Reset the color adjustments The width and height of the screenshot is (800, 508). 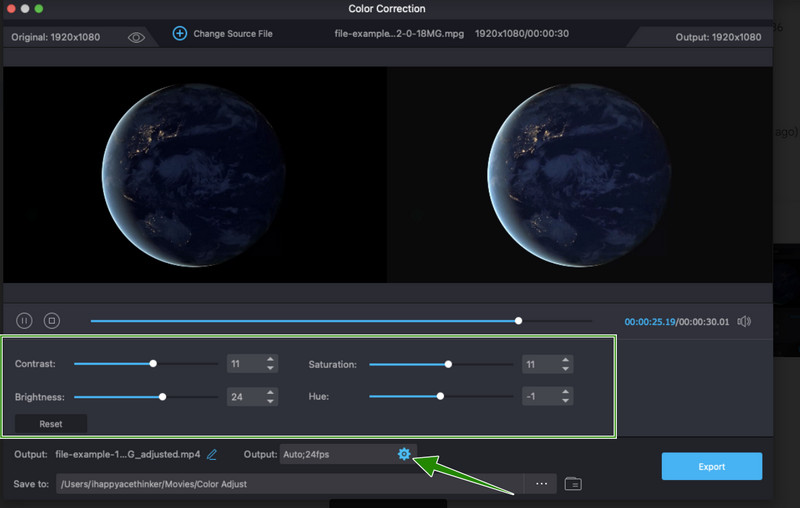51,424
